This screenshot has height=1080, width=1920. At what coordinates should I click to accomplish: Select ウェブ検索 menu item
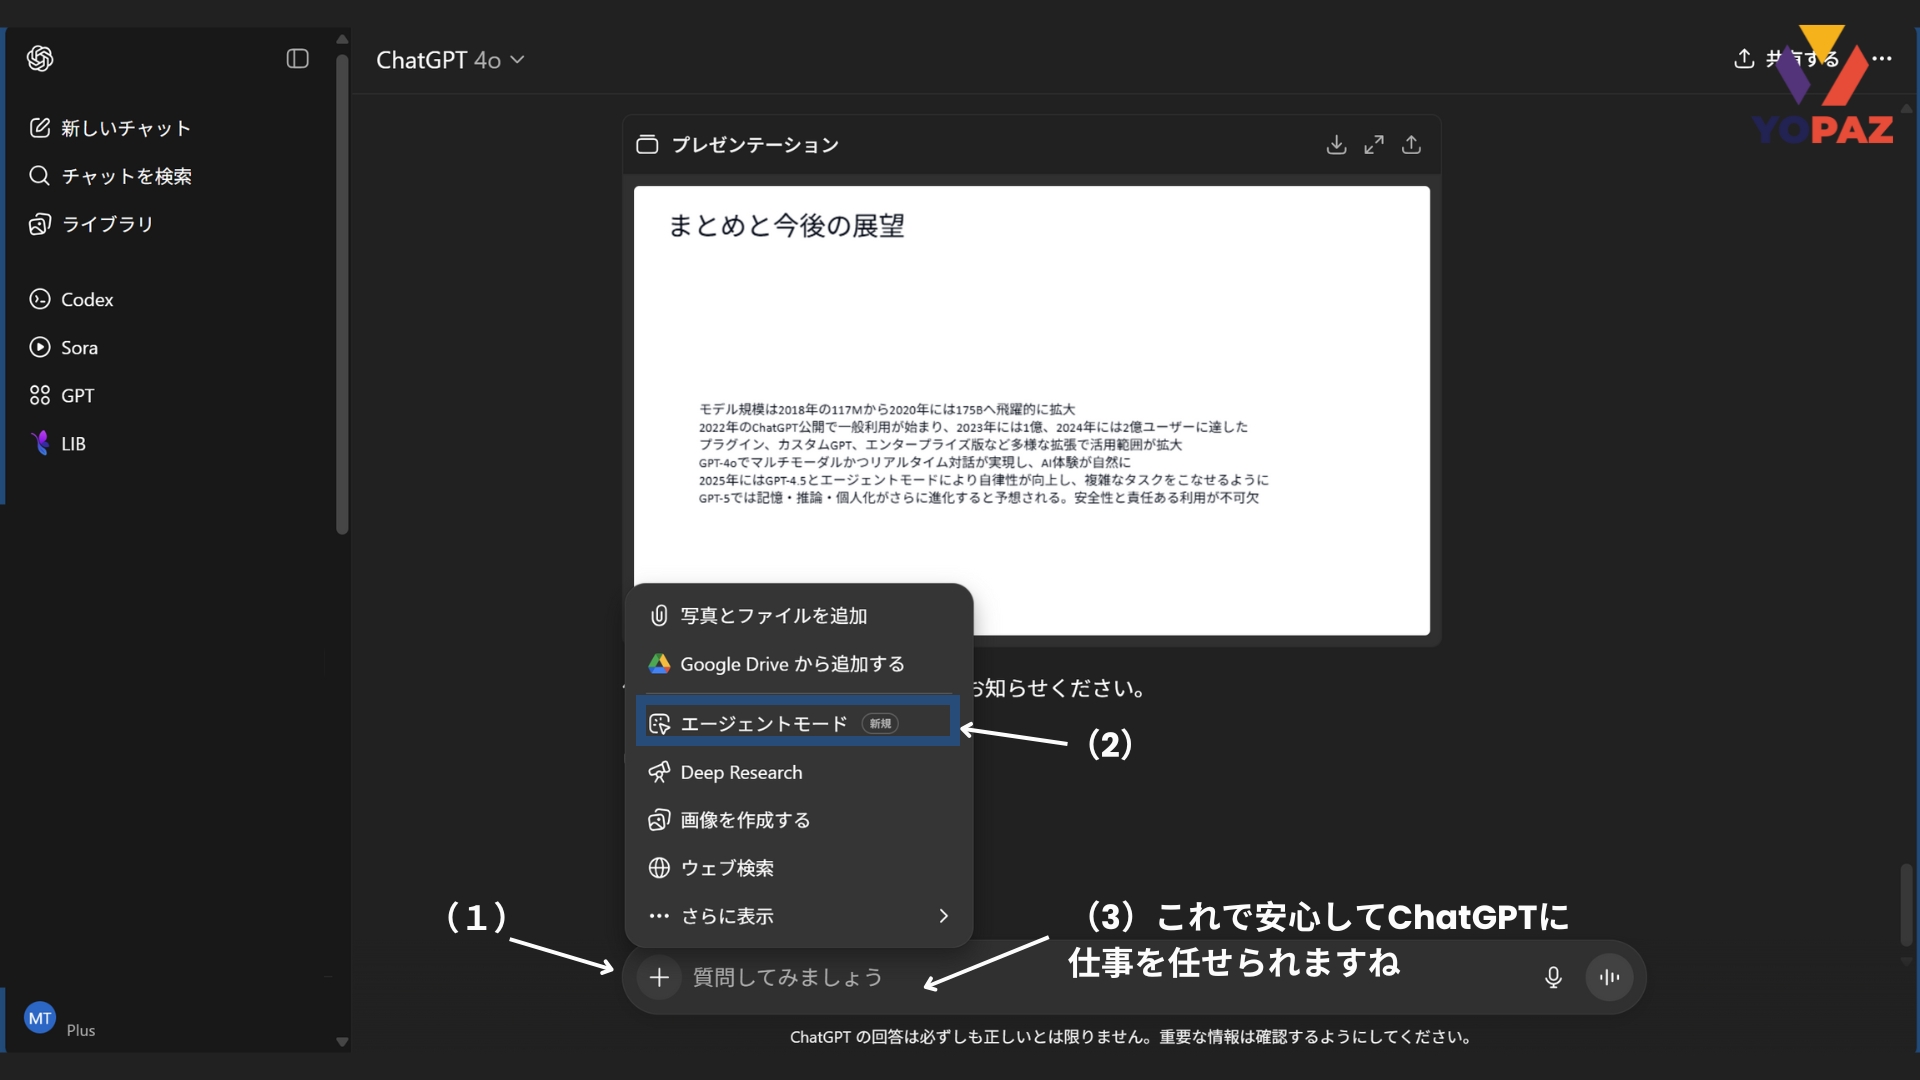[798, 868]
